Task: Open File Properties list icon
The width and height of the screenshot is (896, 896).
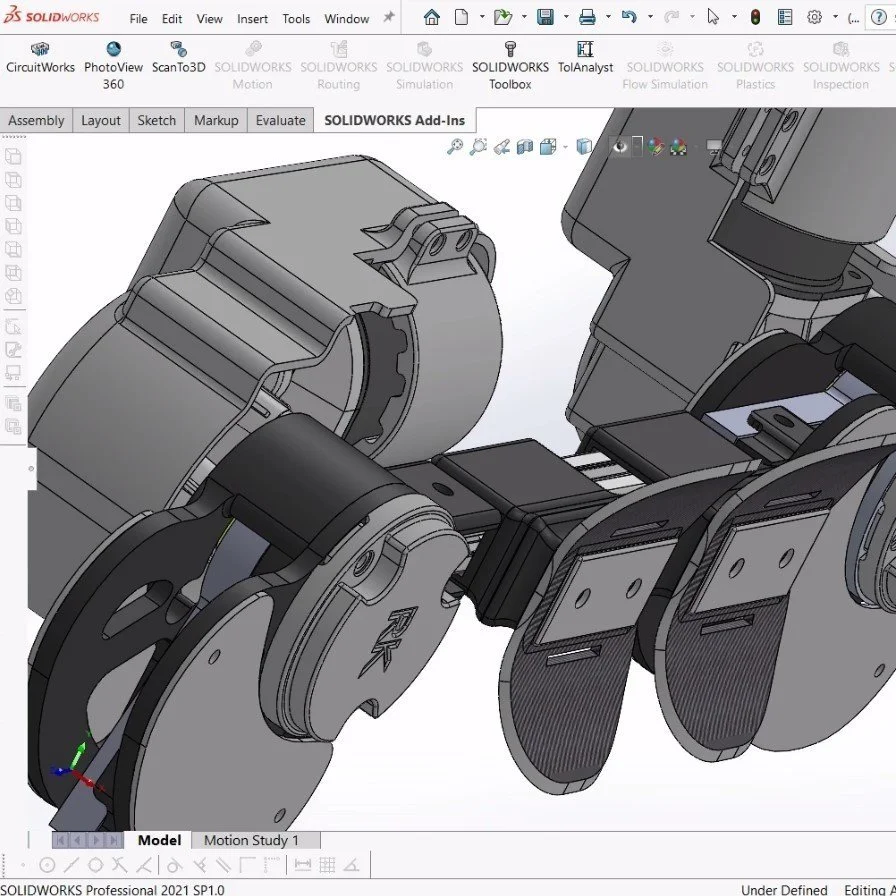Action: [x=785, y=17]
